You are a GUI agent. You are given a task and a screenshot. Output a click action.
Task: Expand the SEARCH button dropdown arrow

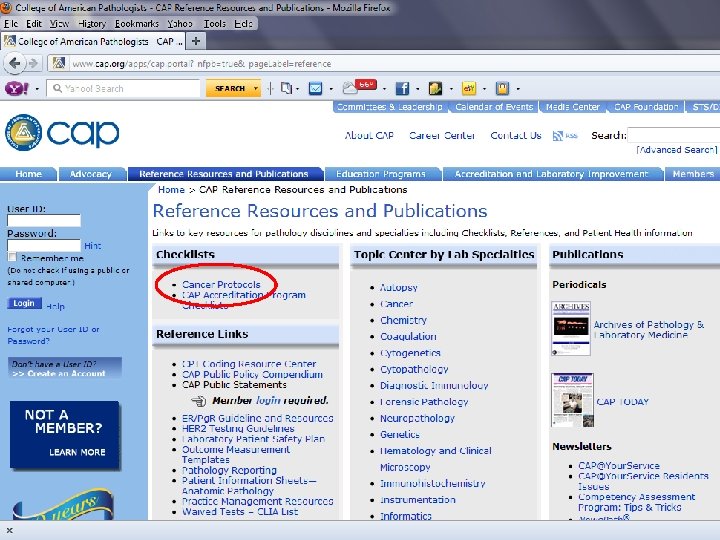[x=256, y=88]
